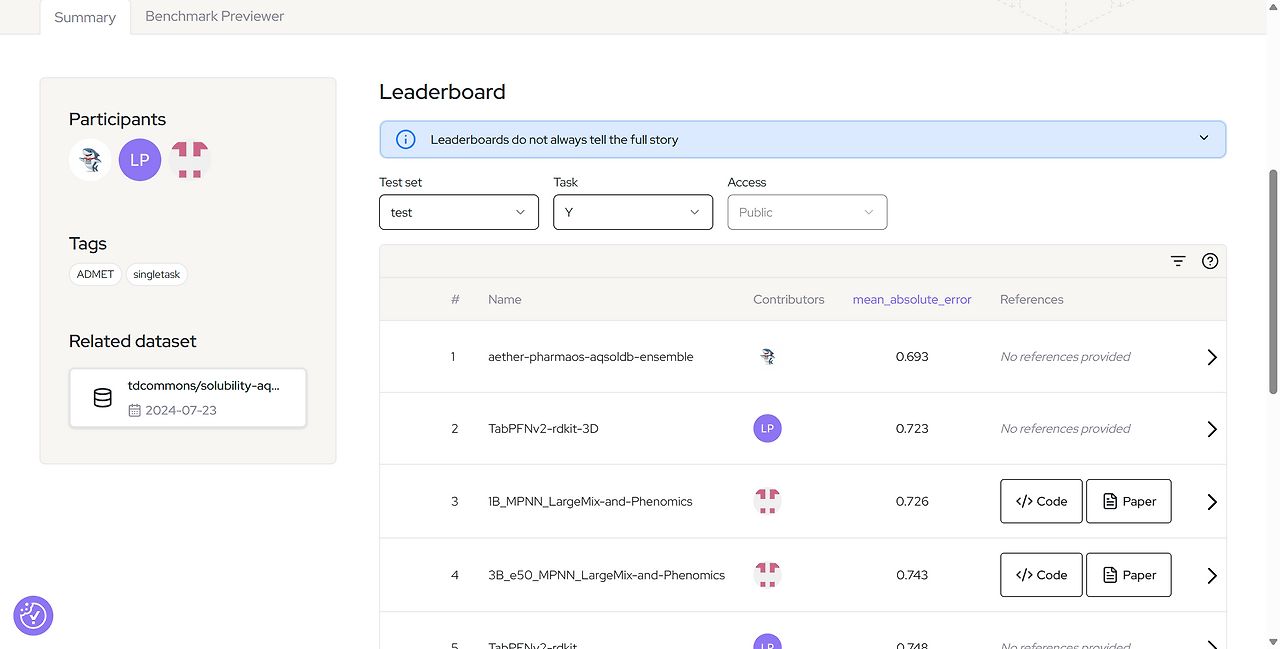Click the name aether-pharmaos-aqsoldb-ensemble

(x=590, y=356)
